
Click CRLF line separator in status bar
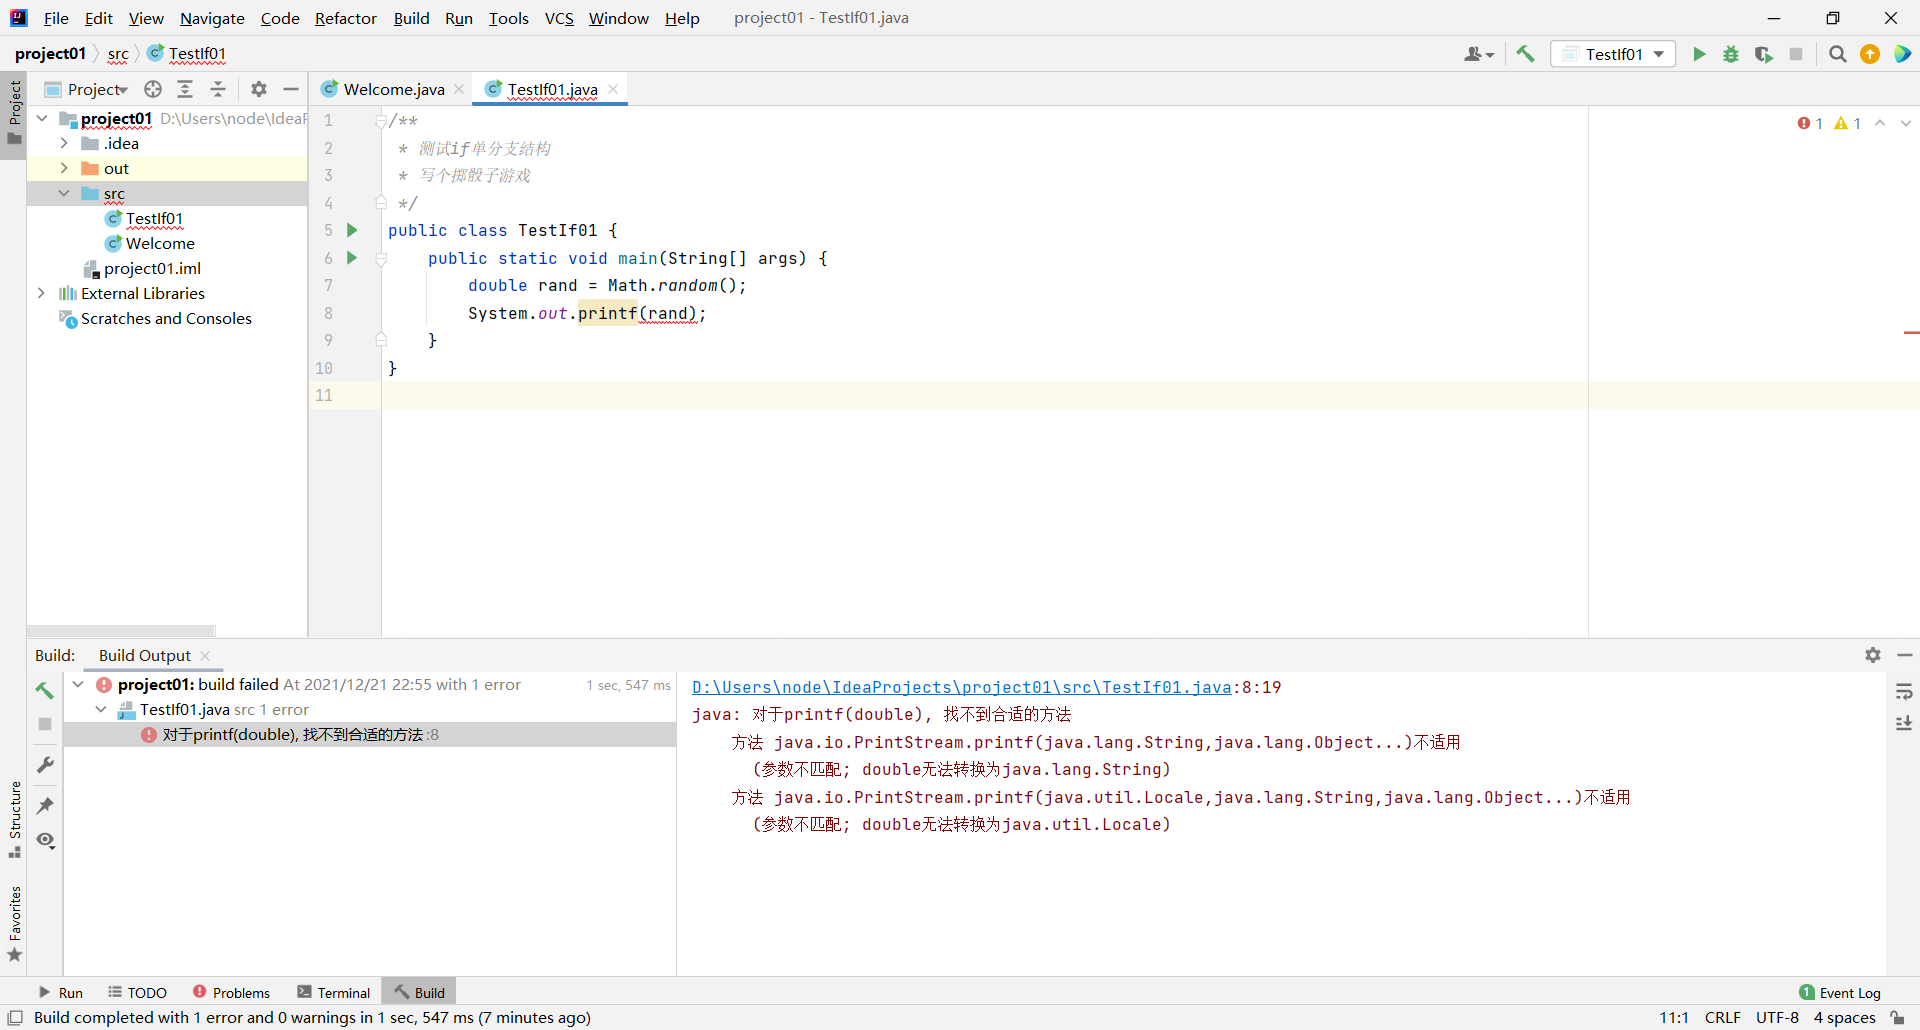(1722, 1018)
